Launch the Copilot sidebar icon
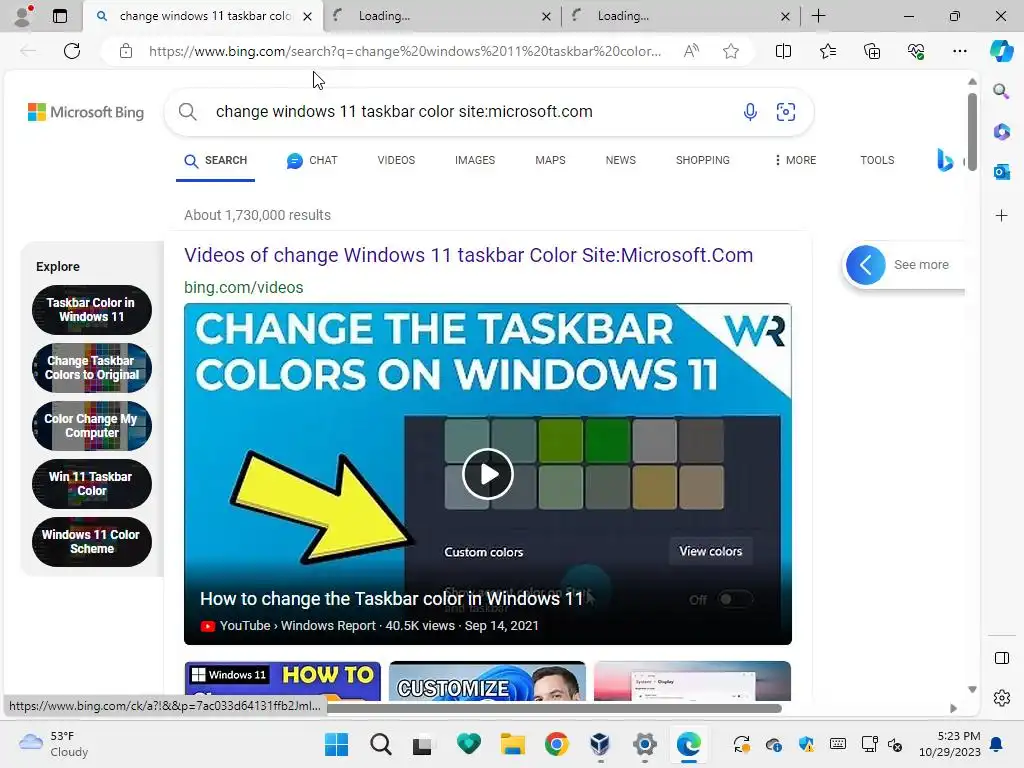The height and width of the screenshot is (768, 1024). point(1001,51)
